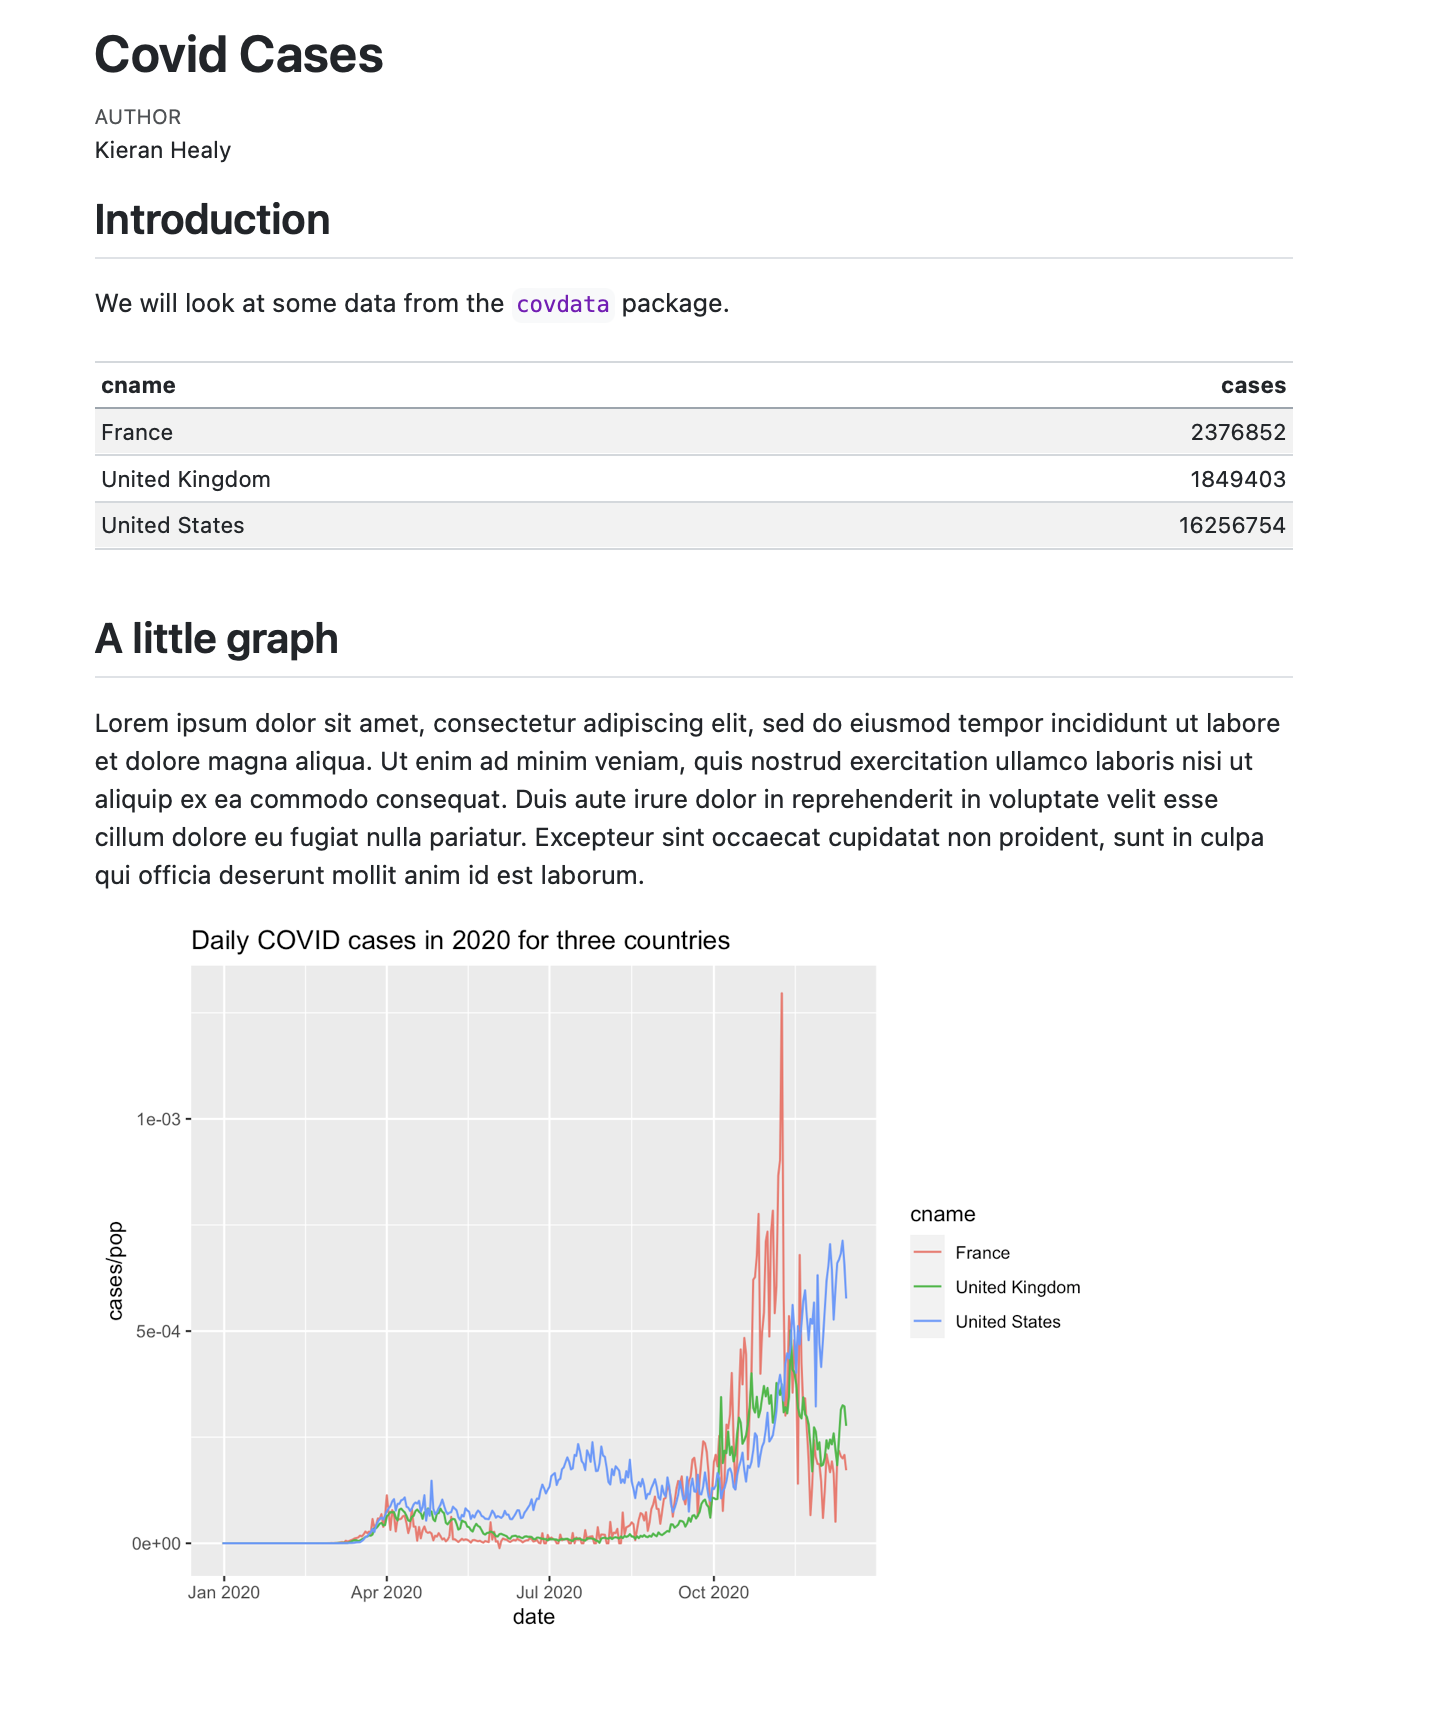Click the cname legend title
This screenshot has height=1720, width=1430.
click(942, 1214)
